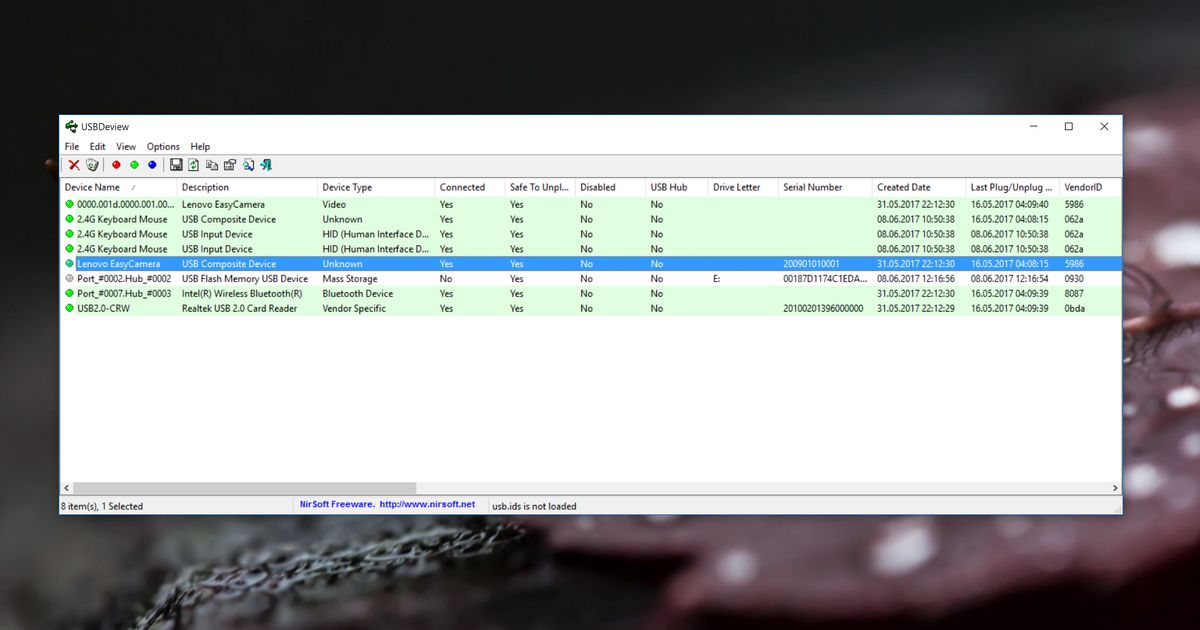Click the gray status dot beside Port_#0002.Hub_#0002
Image resolution: width=1200 pixels, height=630 pixels.
pyautogui.click(x=68, y=278)
